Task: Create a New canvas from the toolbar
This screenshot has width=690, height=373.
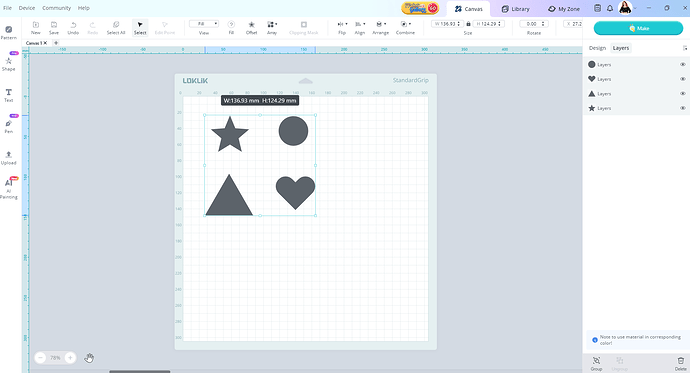Action: [x=36, y=28]
